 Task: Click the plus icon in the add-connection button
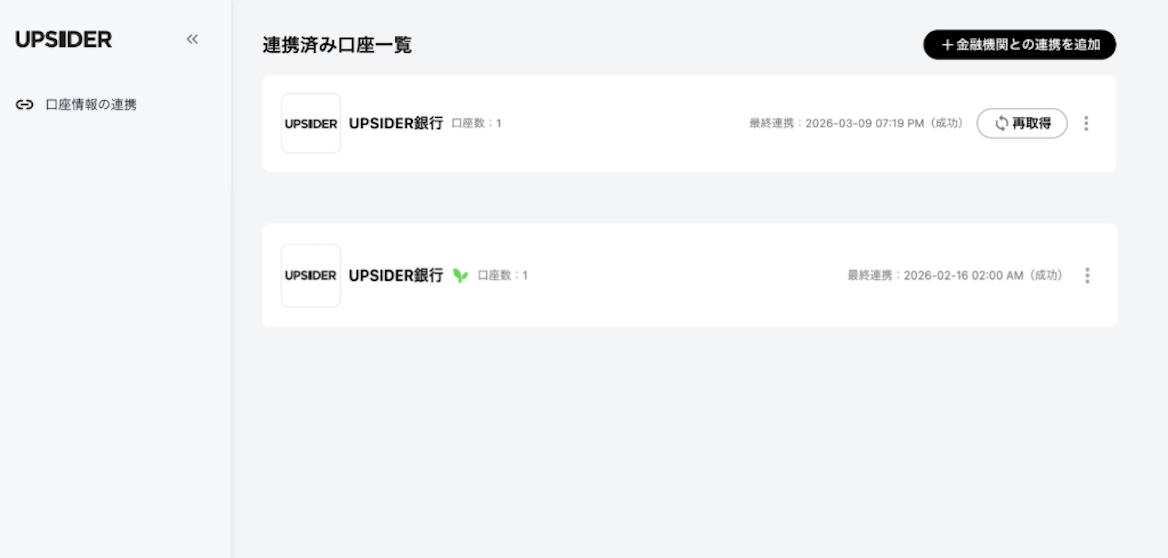[x=947, y=45]
